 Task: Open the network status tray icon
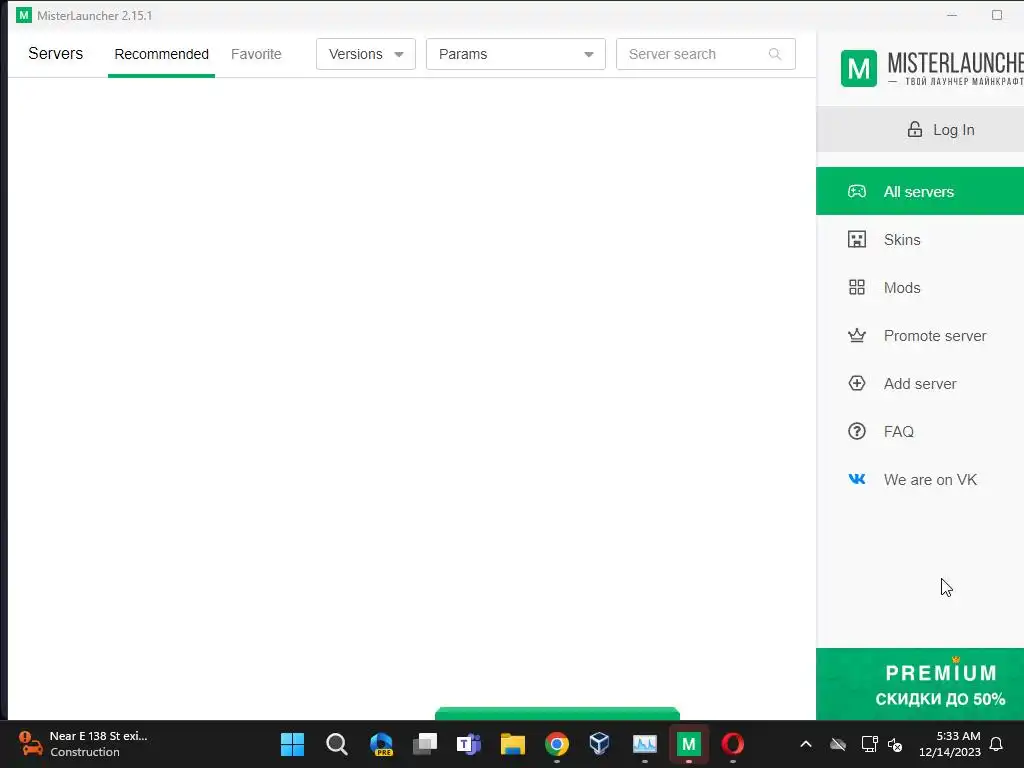869,744
